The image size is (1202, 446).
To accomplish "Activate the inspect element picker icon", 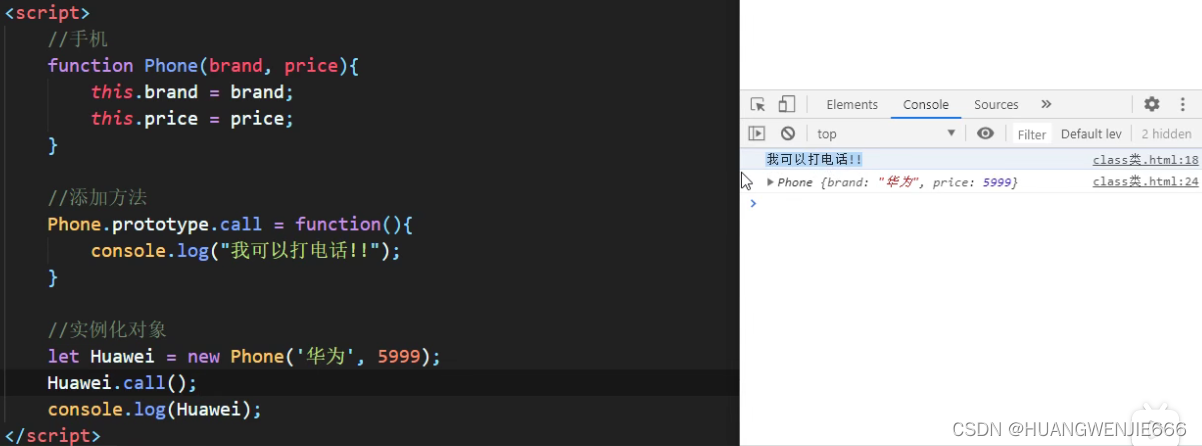I will 758,104.
